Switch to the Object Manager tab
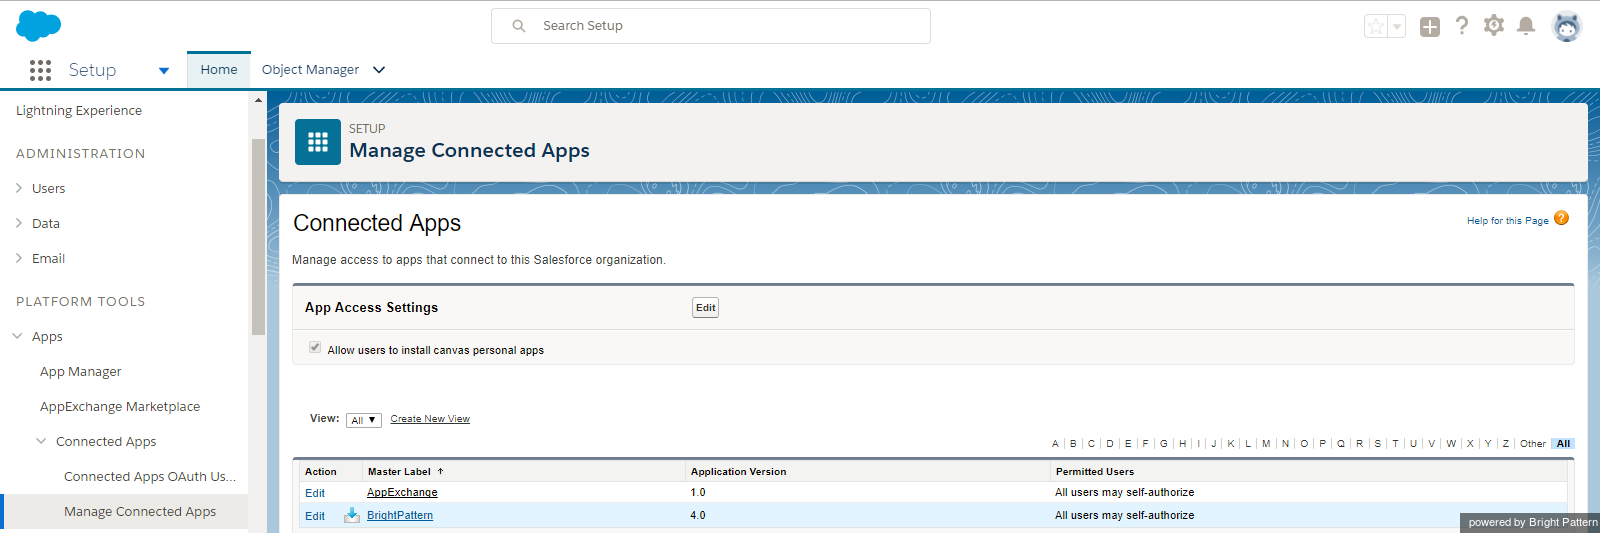Image resolution: width=1600 pixels, height=533 pixels. click(x=310, y=70)
